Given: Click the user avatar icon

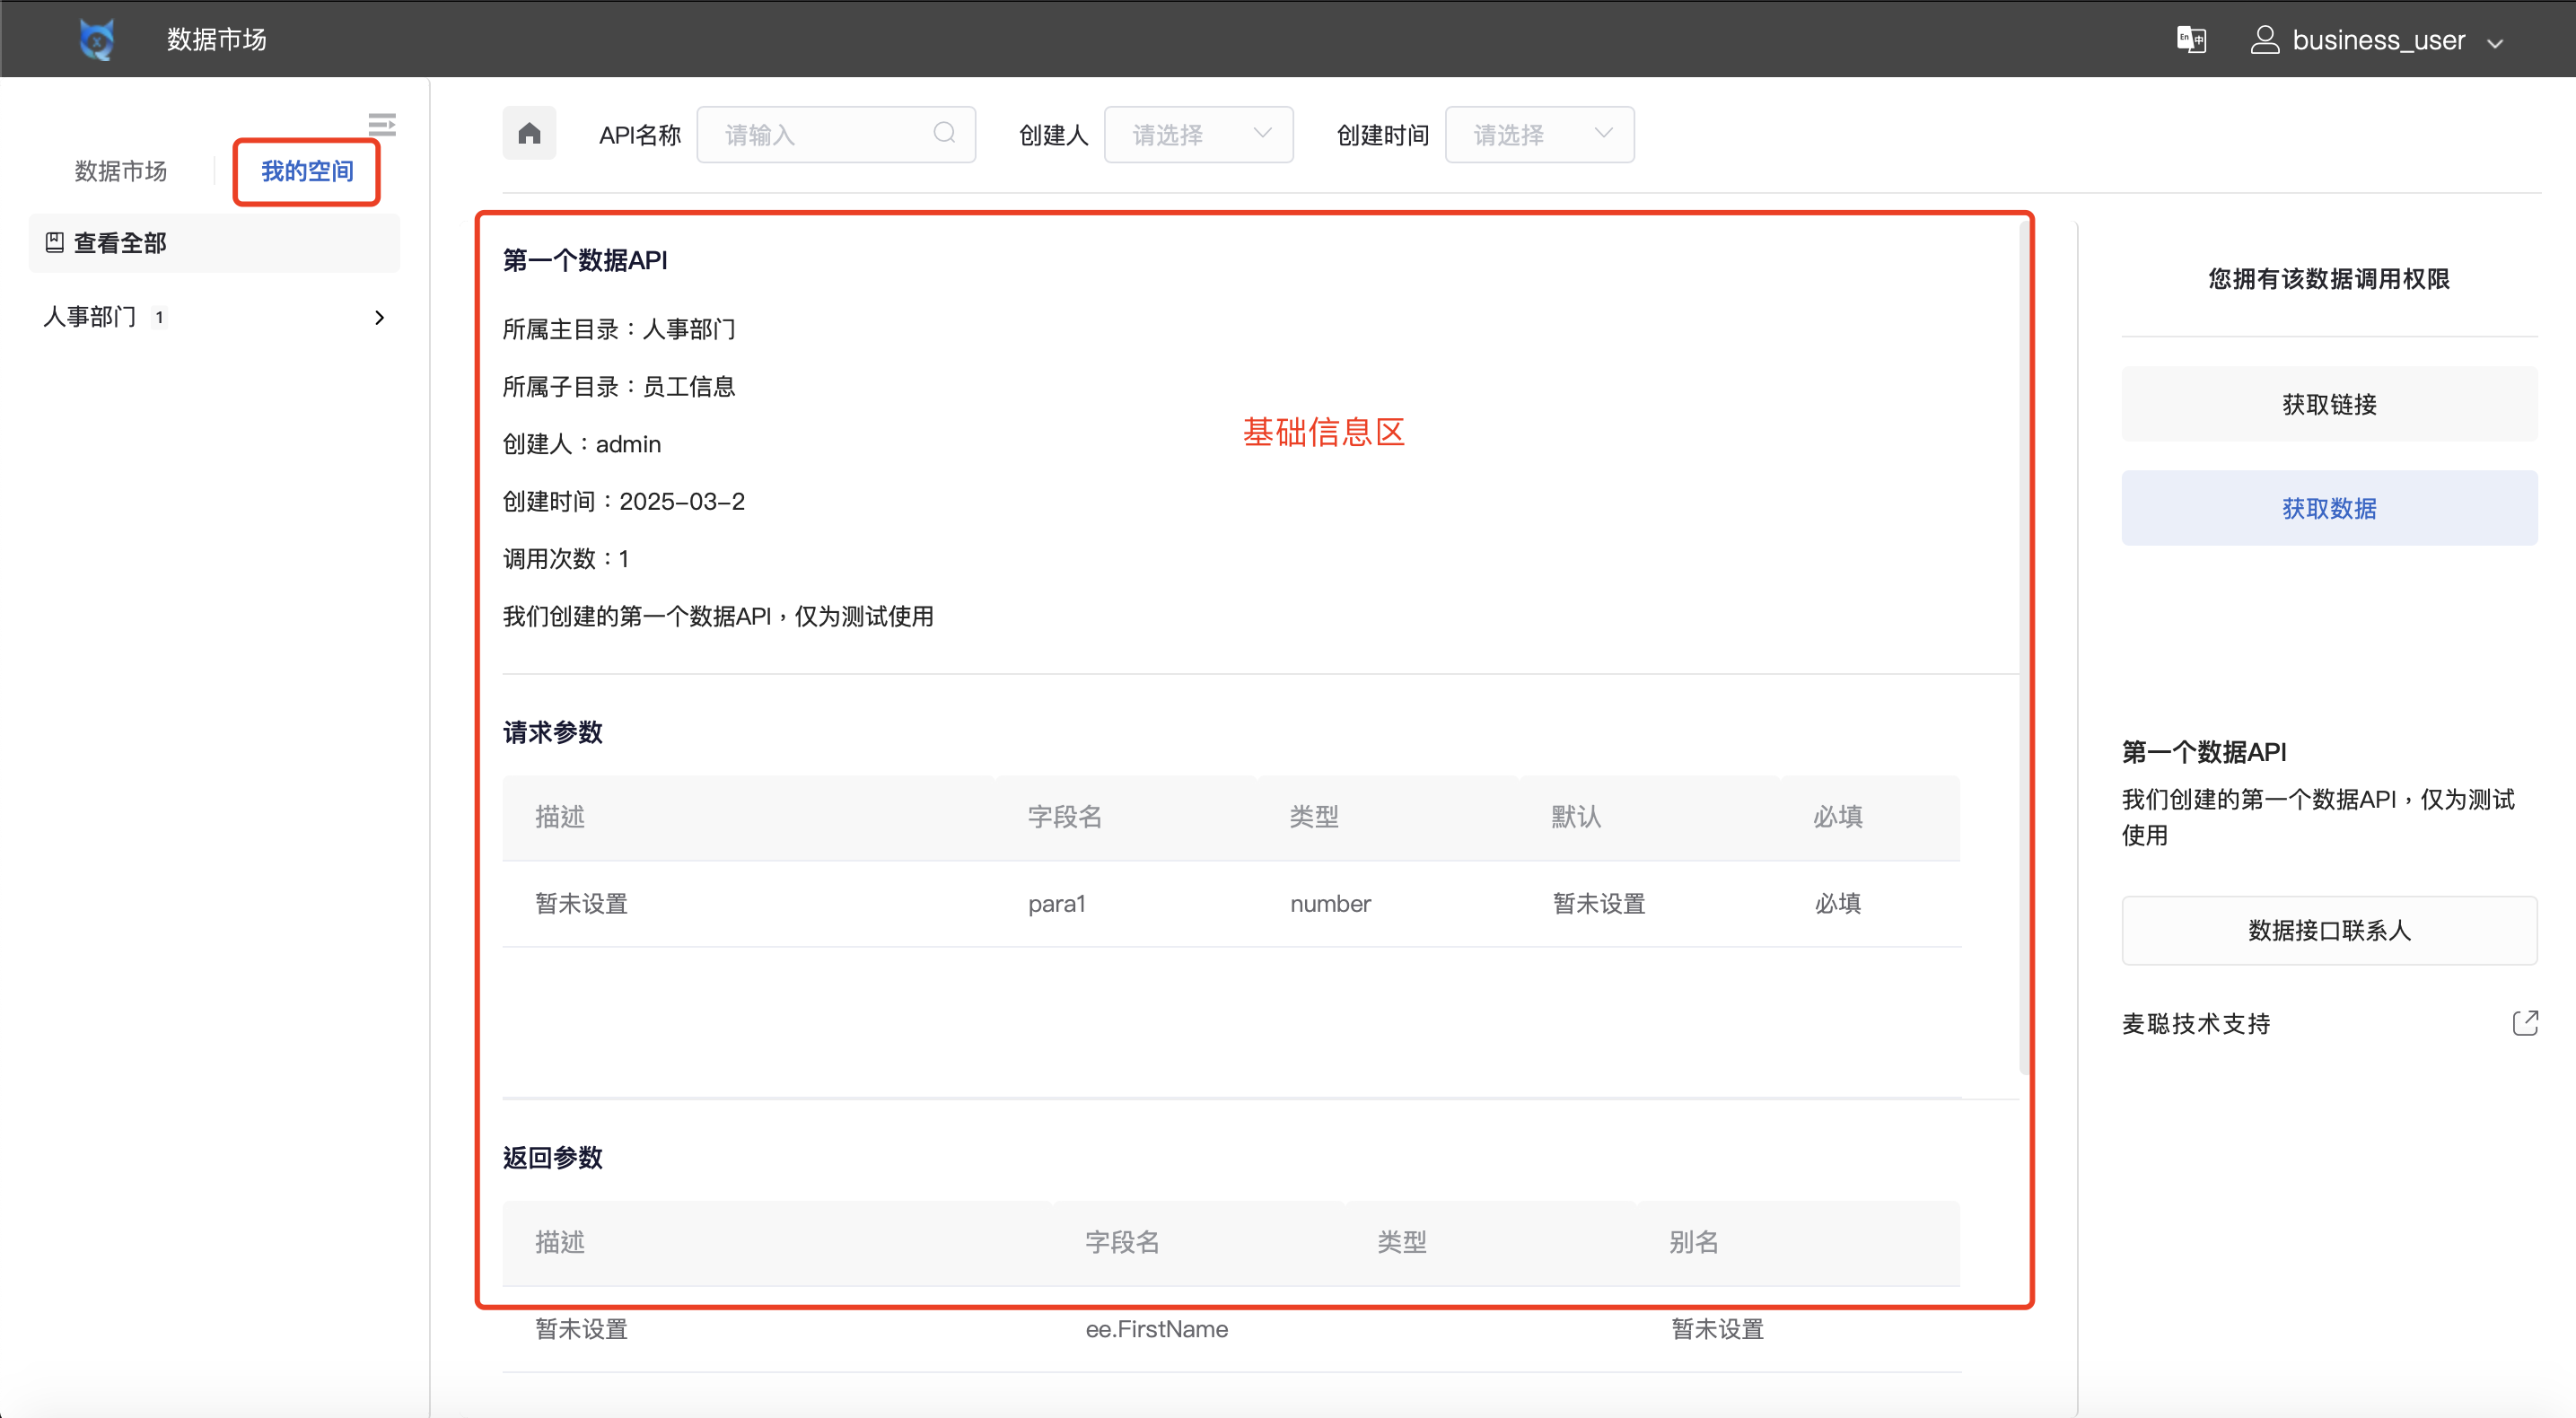Looking at the screenshot, I should [x=2264, y=40].
